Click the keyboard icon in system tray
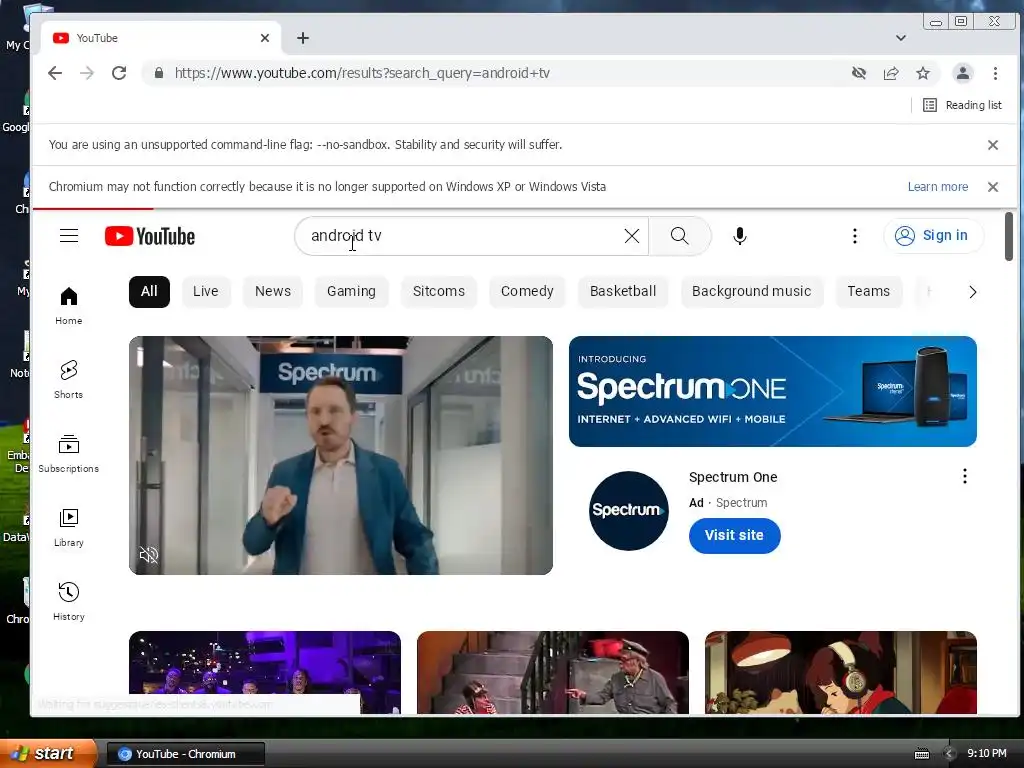This screenshot has width=1024, height=768. pyautogui.click(x=921, y=754)
